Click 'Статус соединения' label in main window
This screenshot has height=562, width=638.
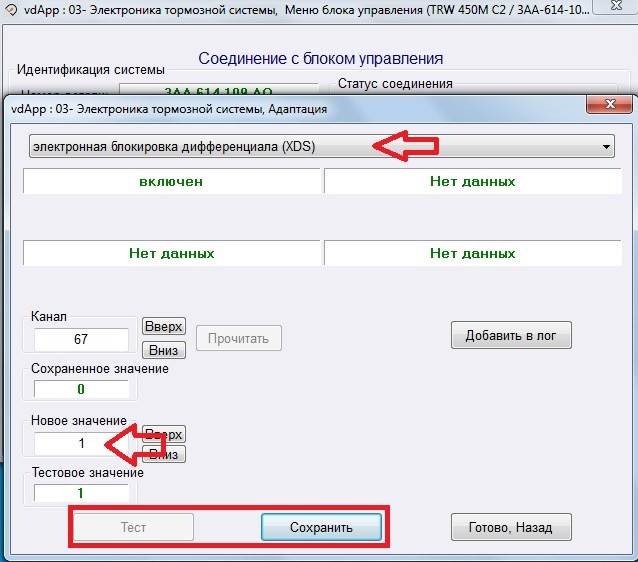pyautogui.click(x=395, y=84)
